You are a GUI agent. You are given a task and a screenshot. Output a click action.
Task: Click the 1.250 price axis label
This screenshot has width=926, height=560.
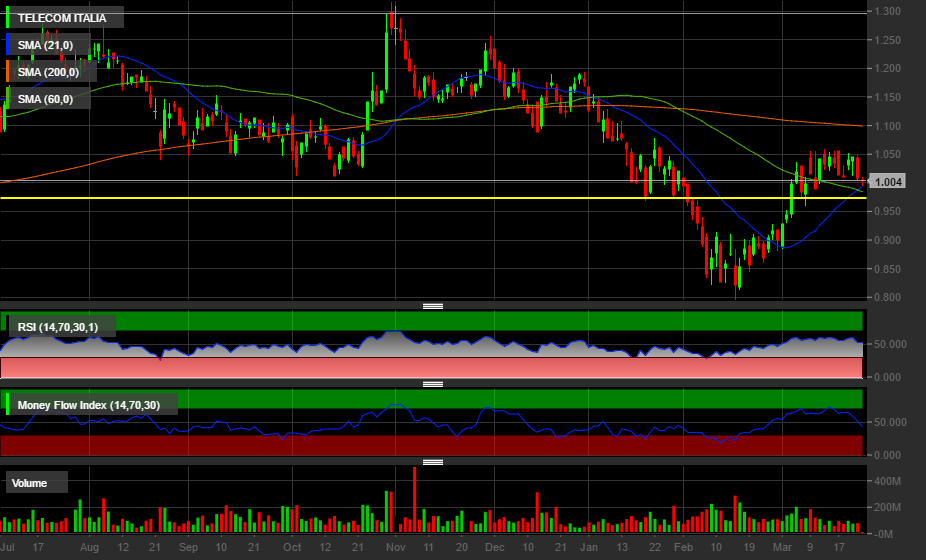coord(888,40)
